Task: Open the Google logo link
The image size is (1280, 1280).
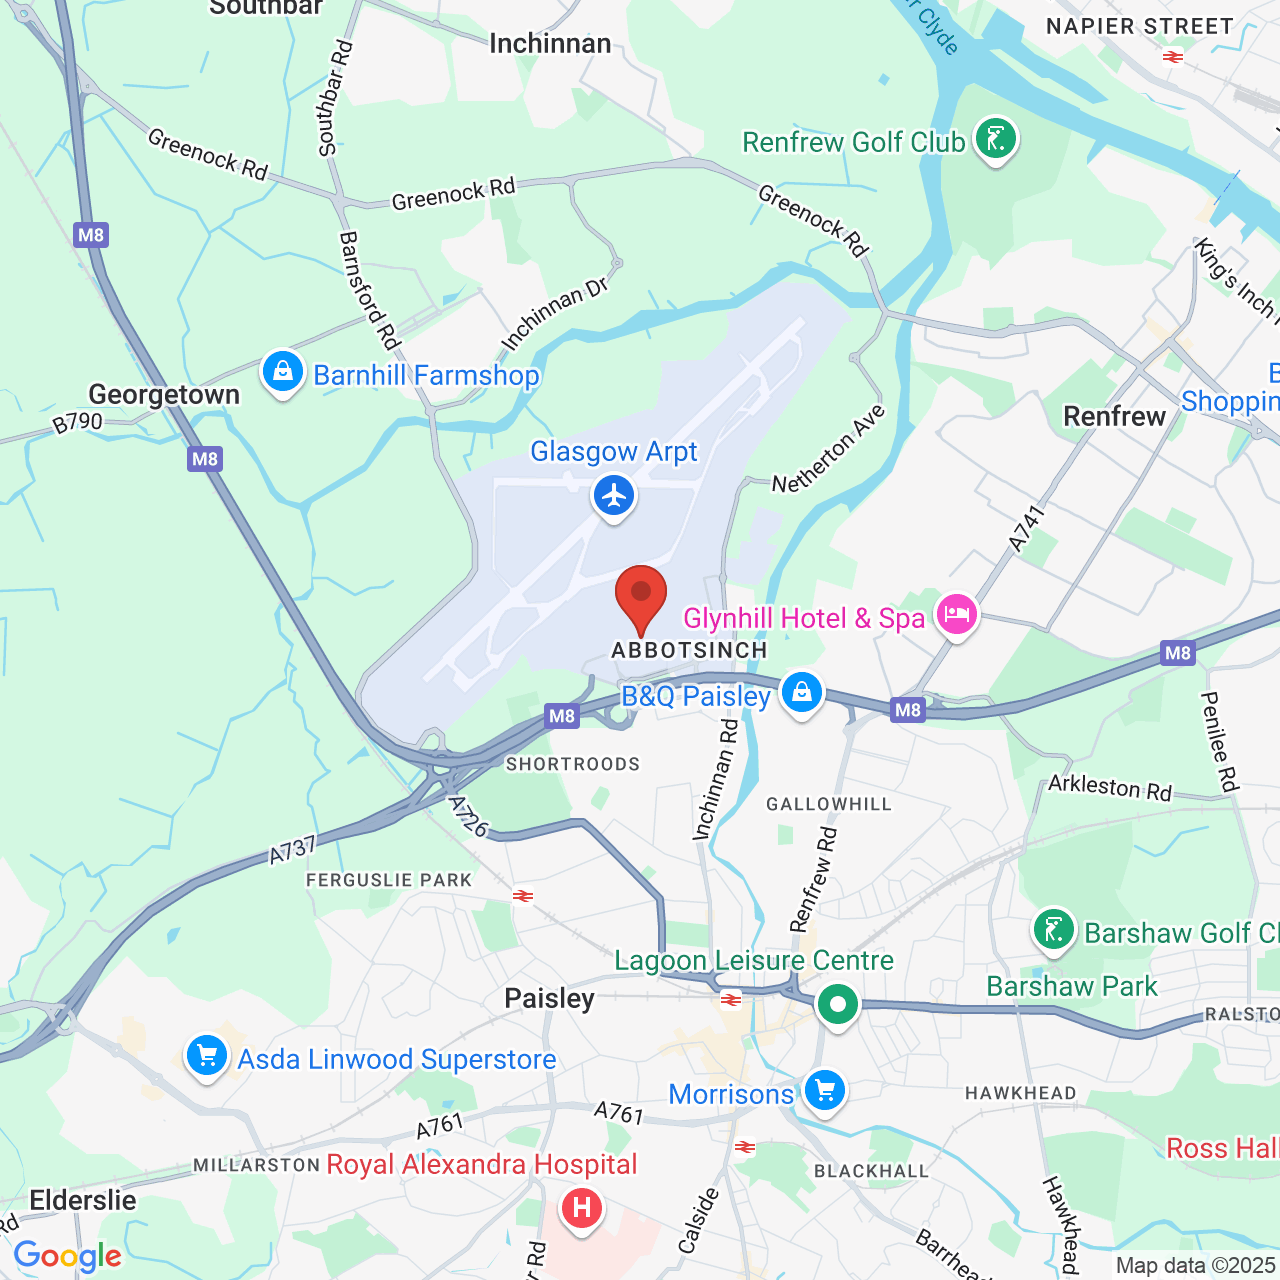Action: point(68,1256)
